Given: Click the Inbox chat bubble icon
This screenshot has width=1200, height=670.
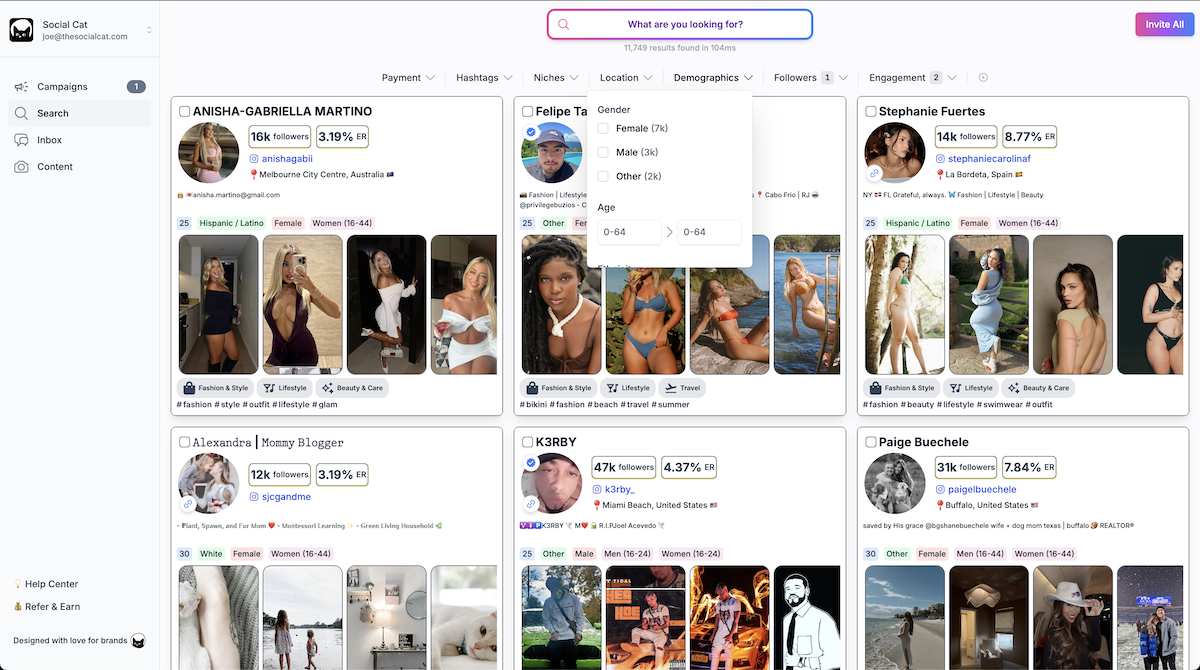Looking at the screenshot, I should click(x=21, y=140).
